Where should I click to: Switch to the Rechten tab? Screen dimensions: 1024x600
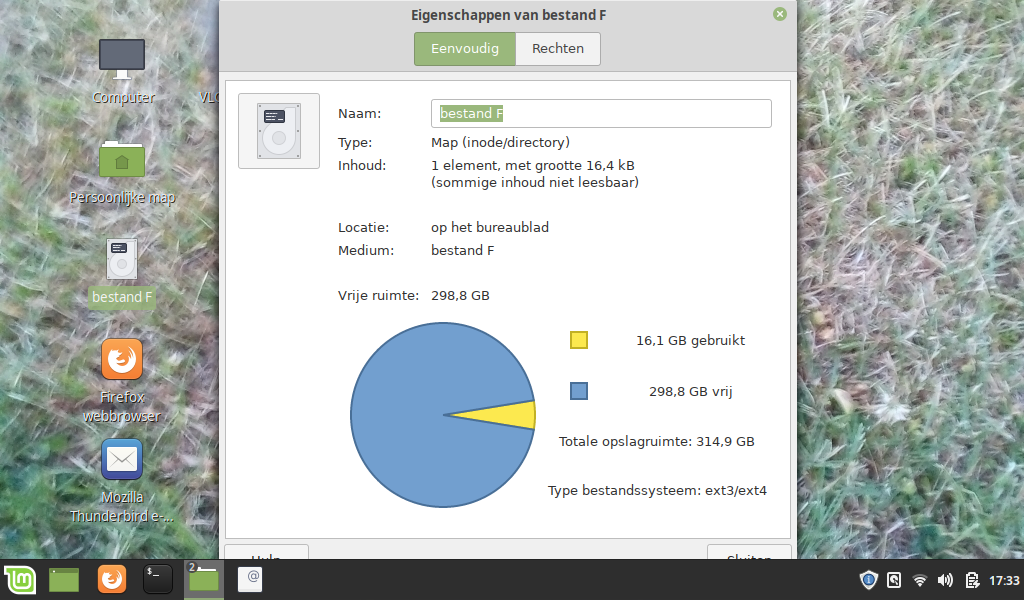click(558, 49)
